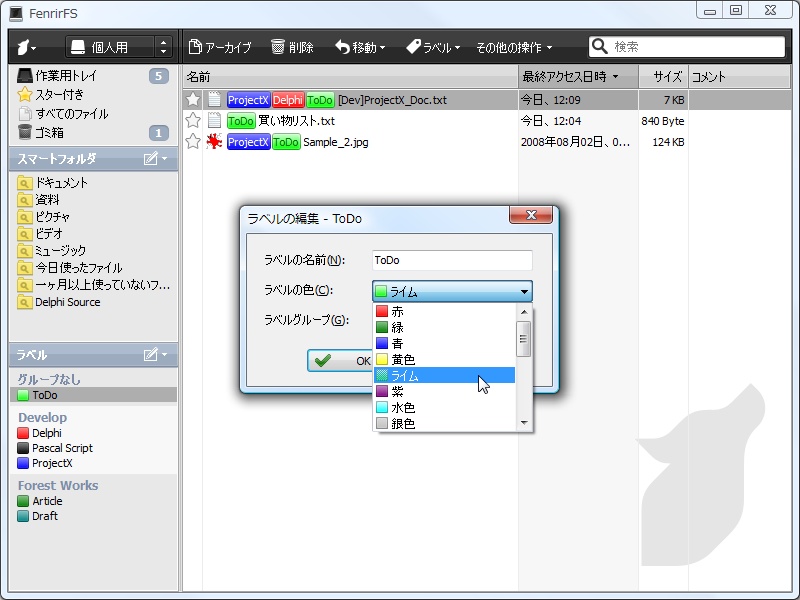Click the ラベルの色 color combo box
This screenshot has height=600, width=800.
tap(453, 291)
